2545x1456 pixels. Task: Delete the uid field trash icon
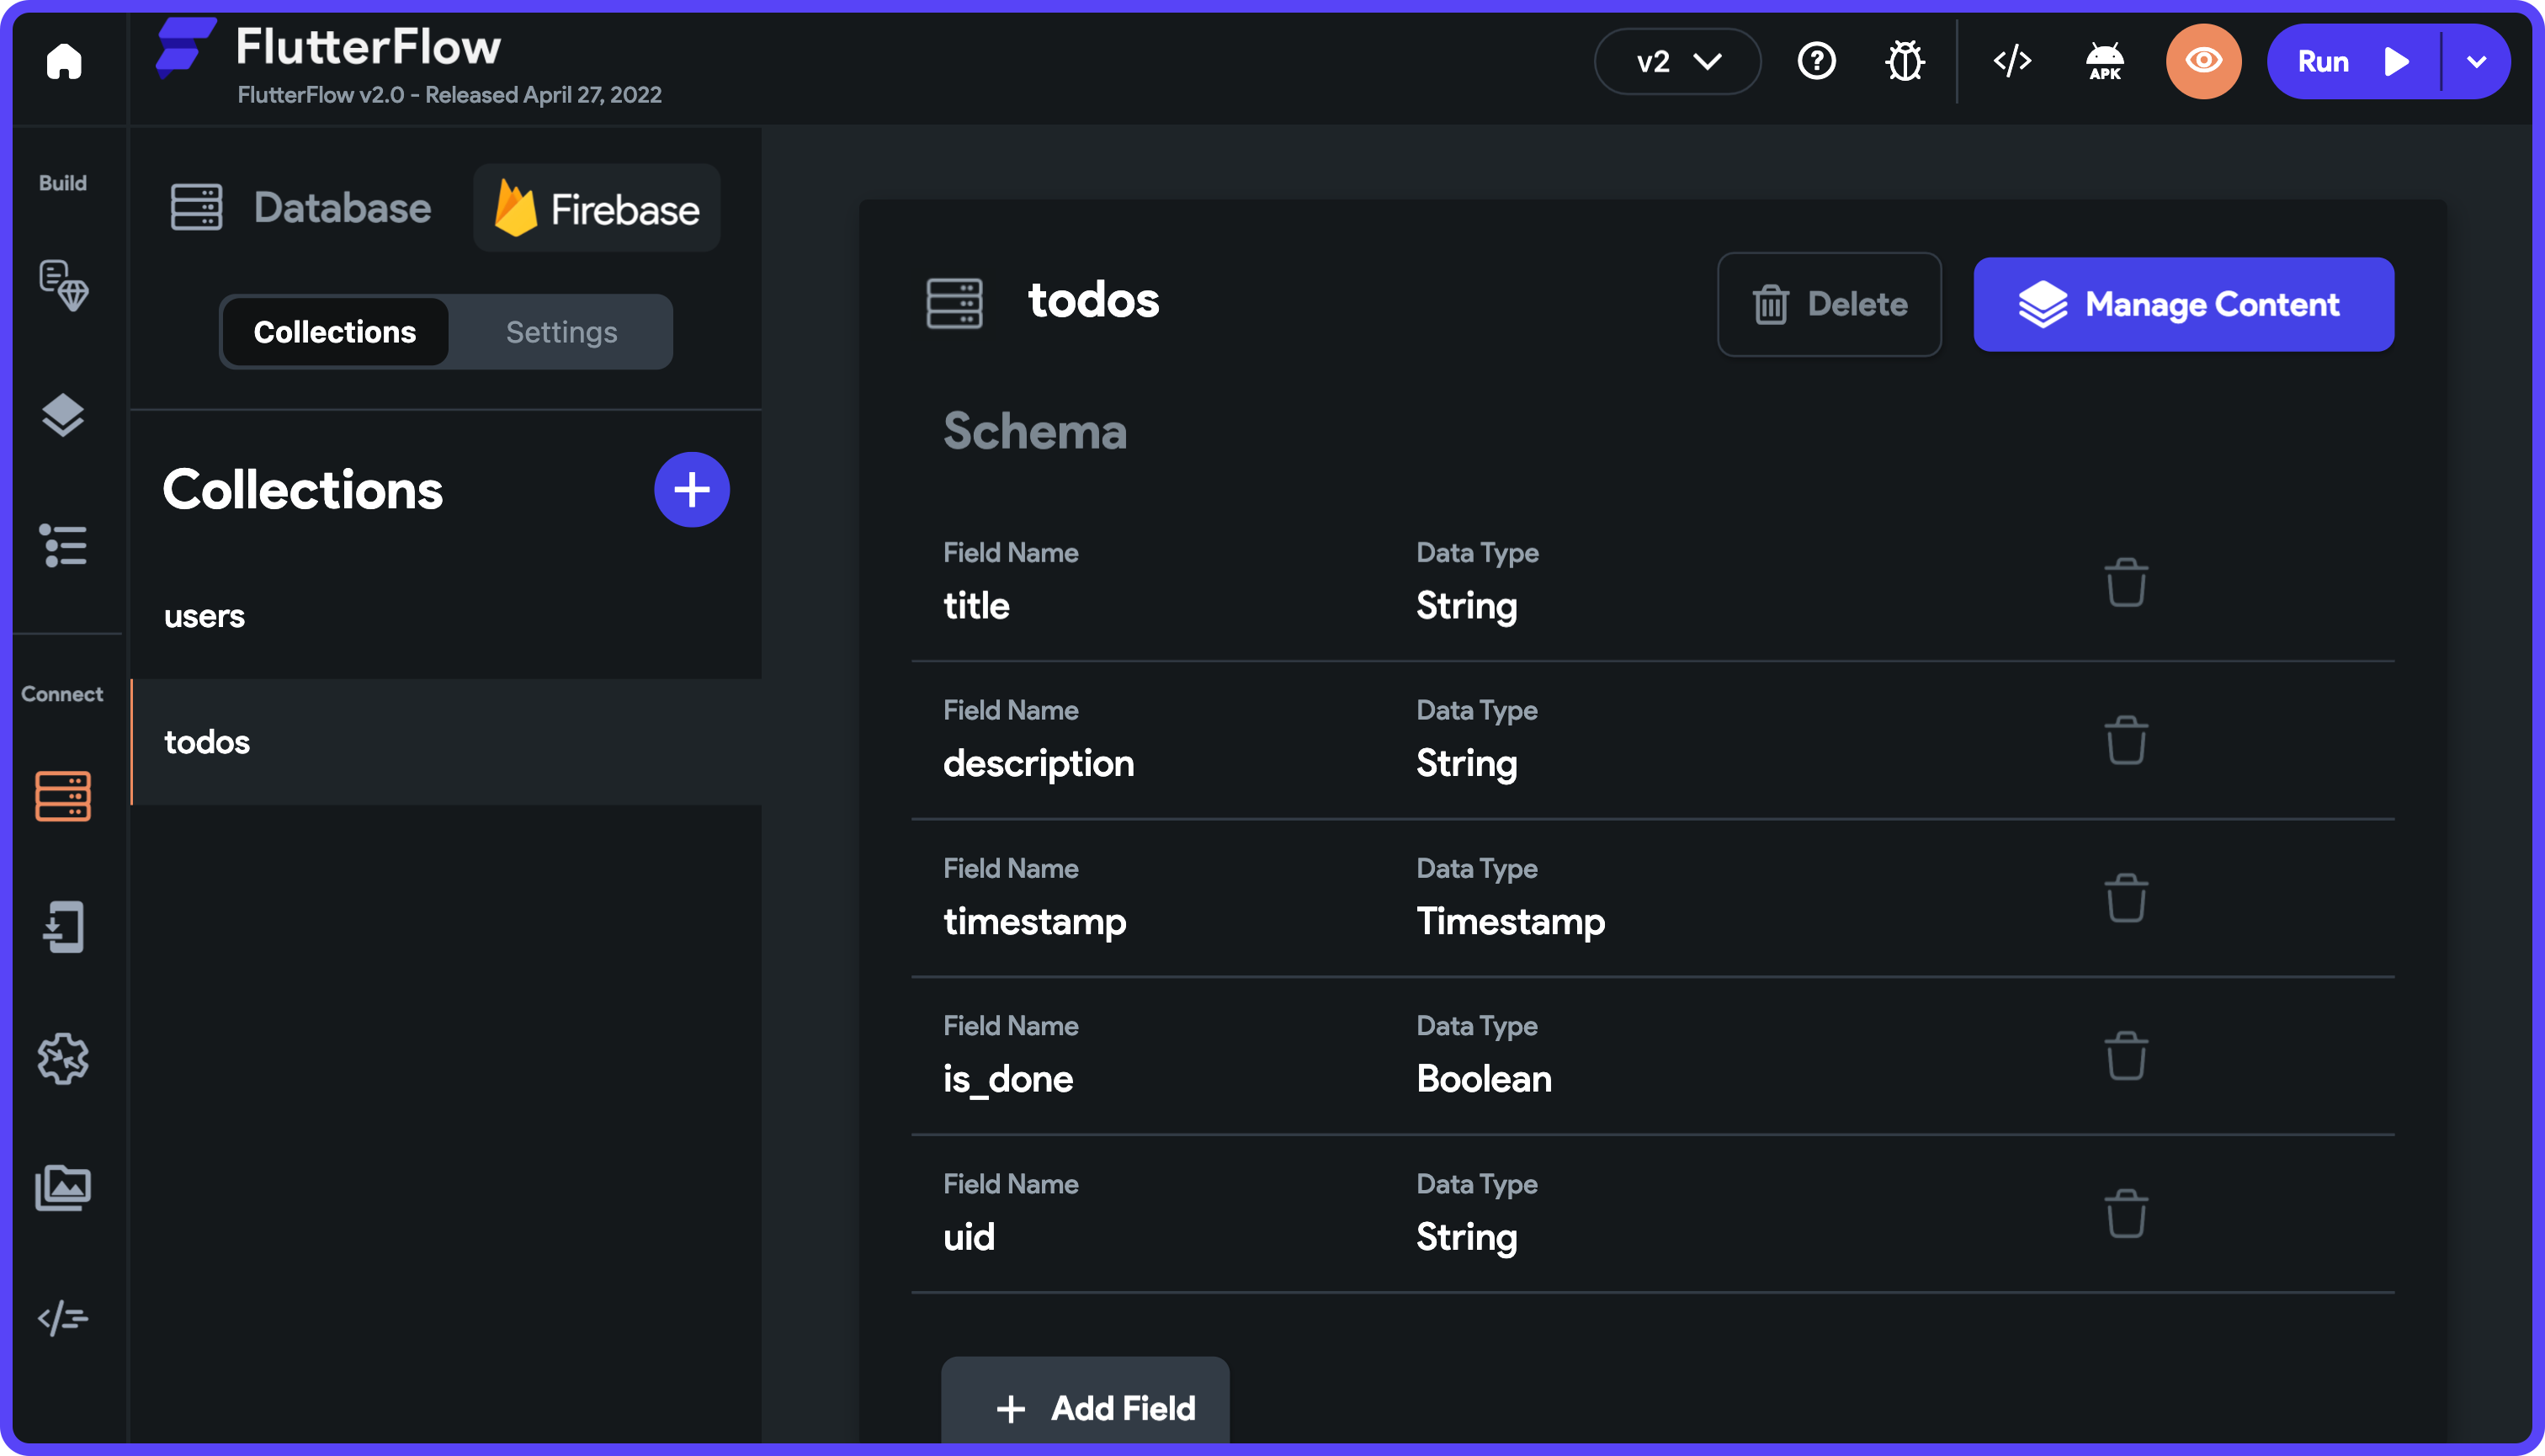[2126, 1214]
